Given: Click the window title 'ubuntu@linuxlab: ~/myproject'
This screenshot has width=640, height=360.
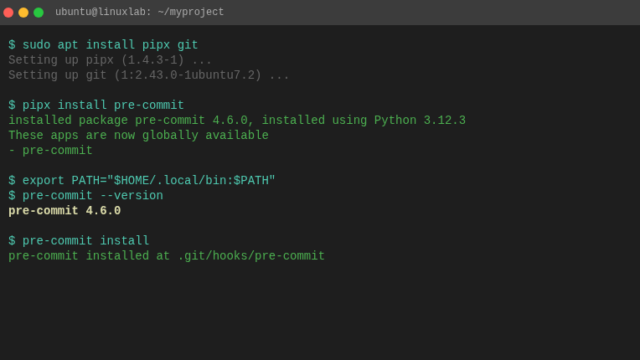Looking at the screenshot, I should coord(139,12).
